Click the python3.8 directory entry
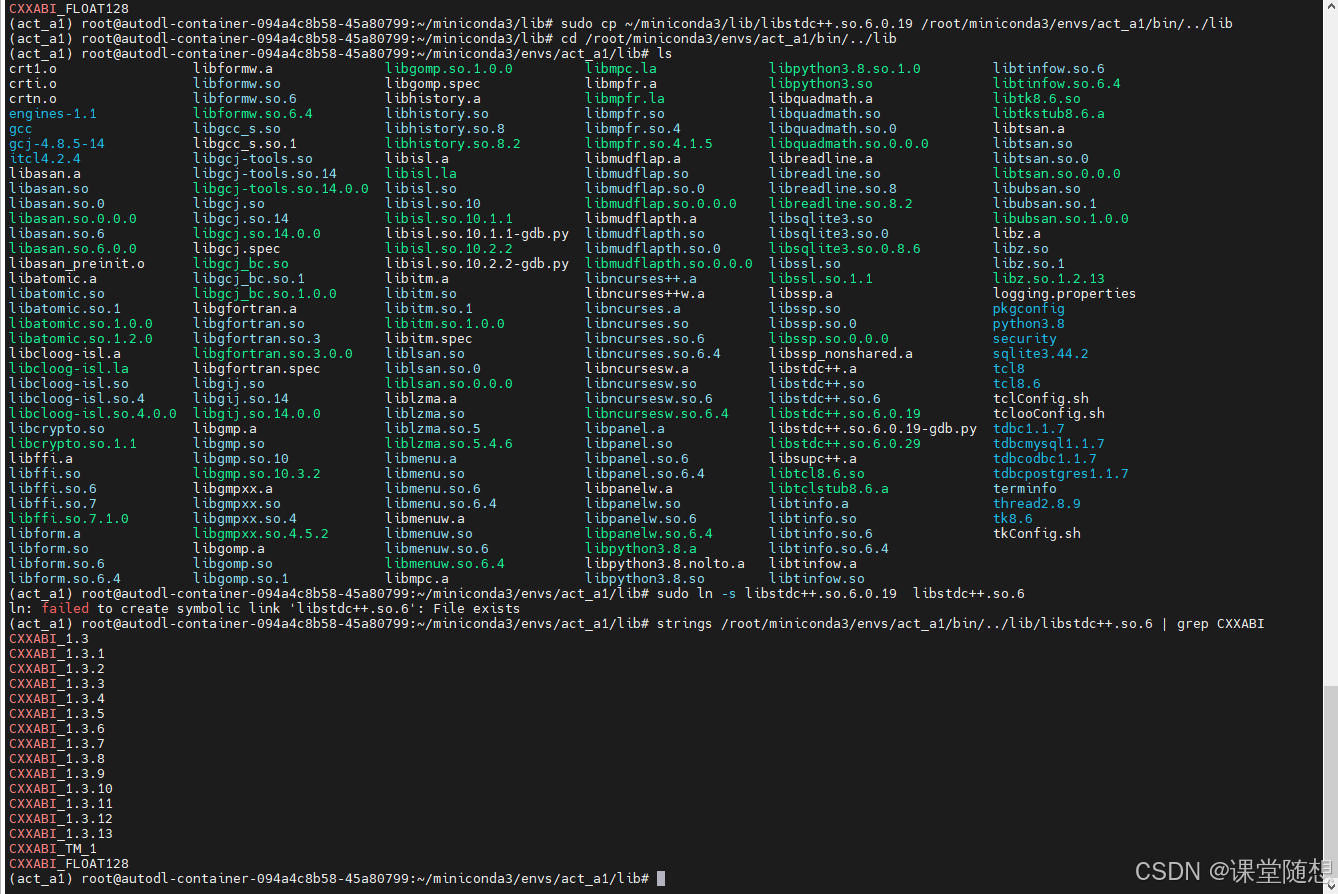 point(1029,323)
